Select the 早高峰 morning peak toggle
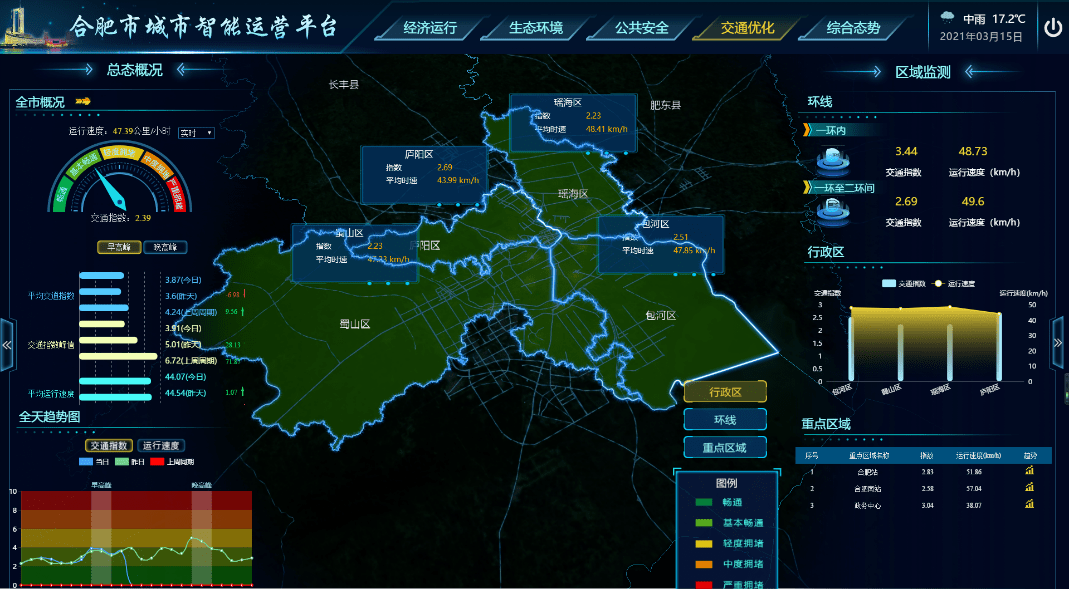 pyautogui.click(x=116, y=247)
